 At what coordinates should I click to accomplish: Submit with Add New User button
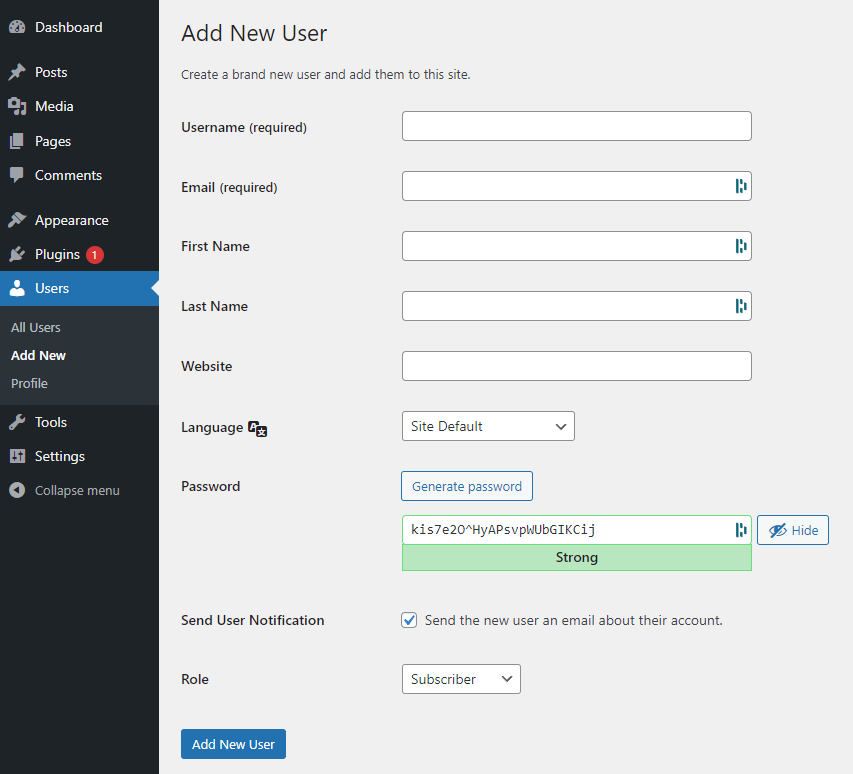click(x=233, y=744)
